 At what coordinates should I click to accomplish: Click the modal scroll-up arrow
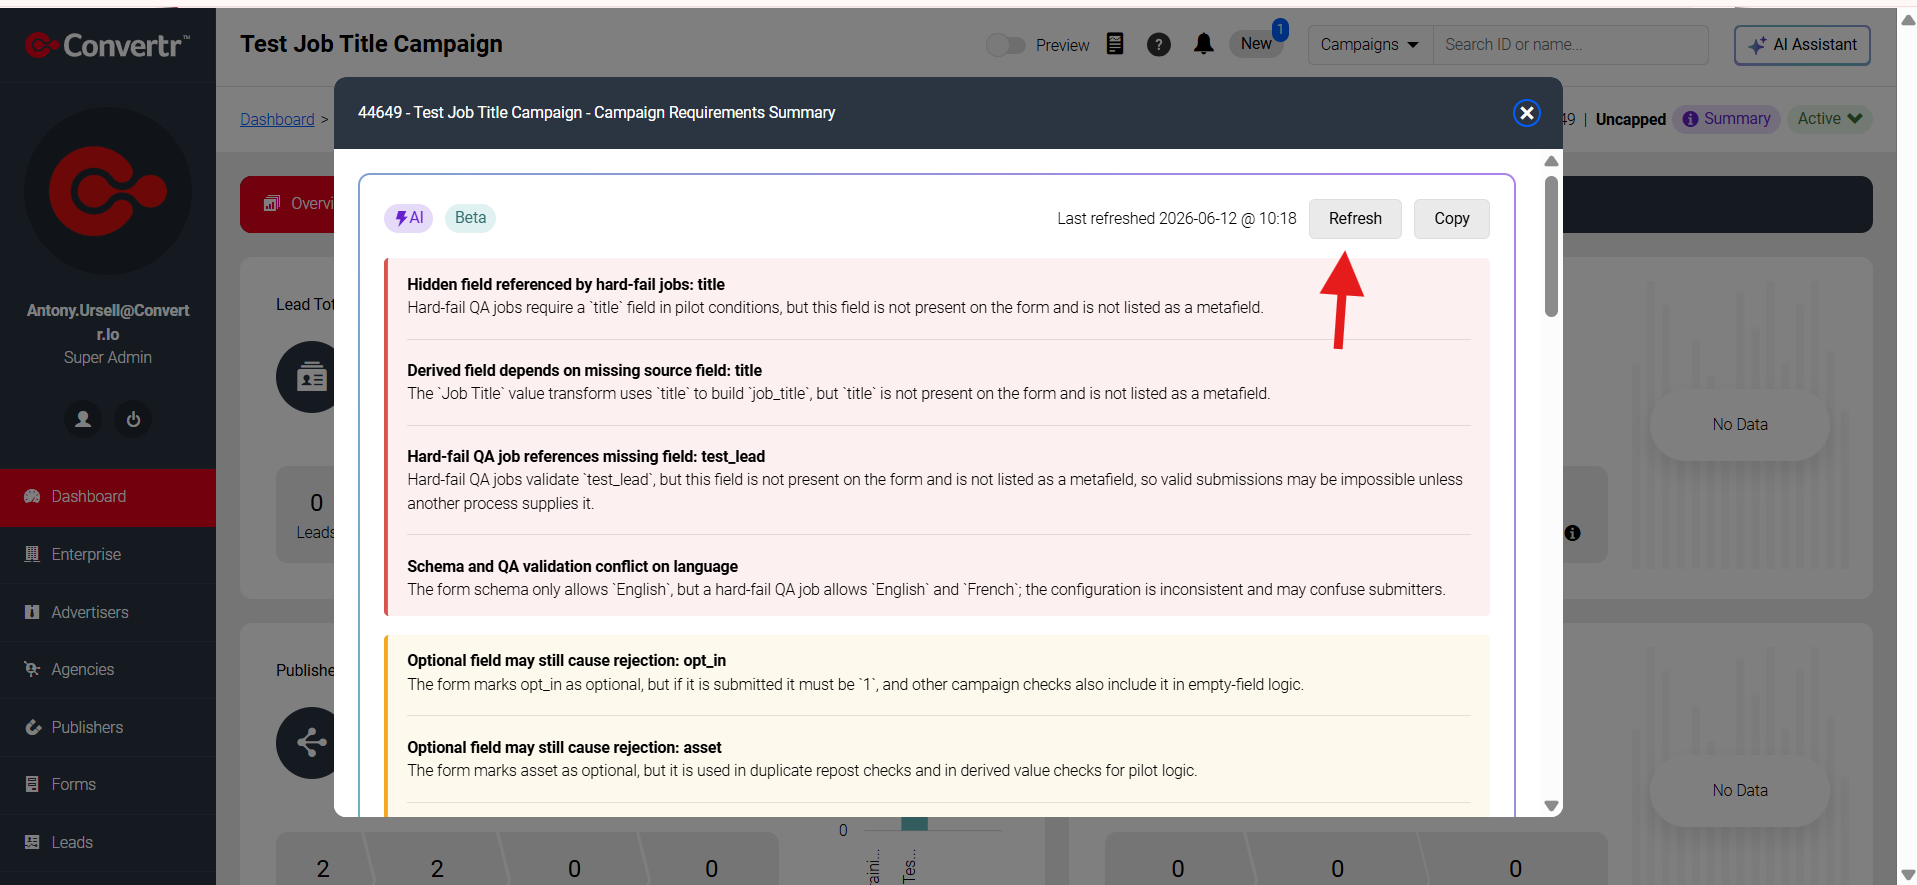pyautogui.click(x=1551, y=161)
